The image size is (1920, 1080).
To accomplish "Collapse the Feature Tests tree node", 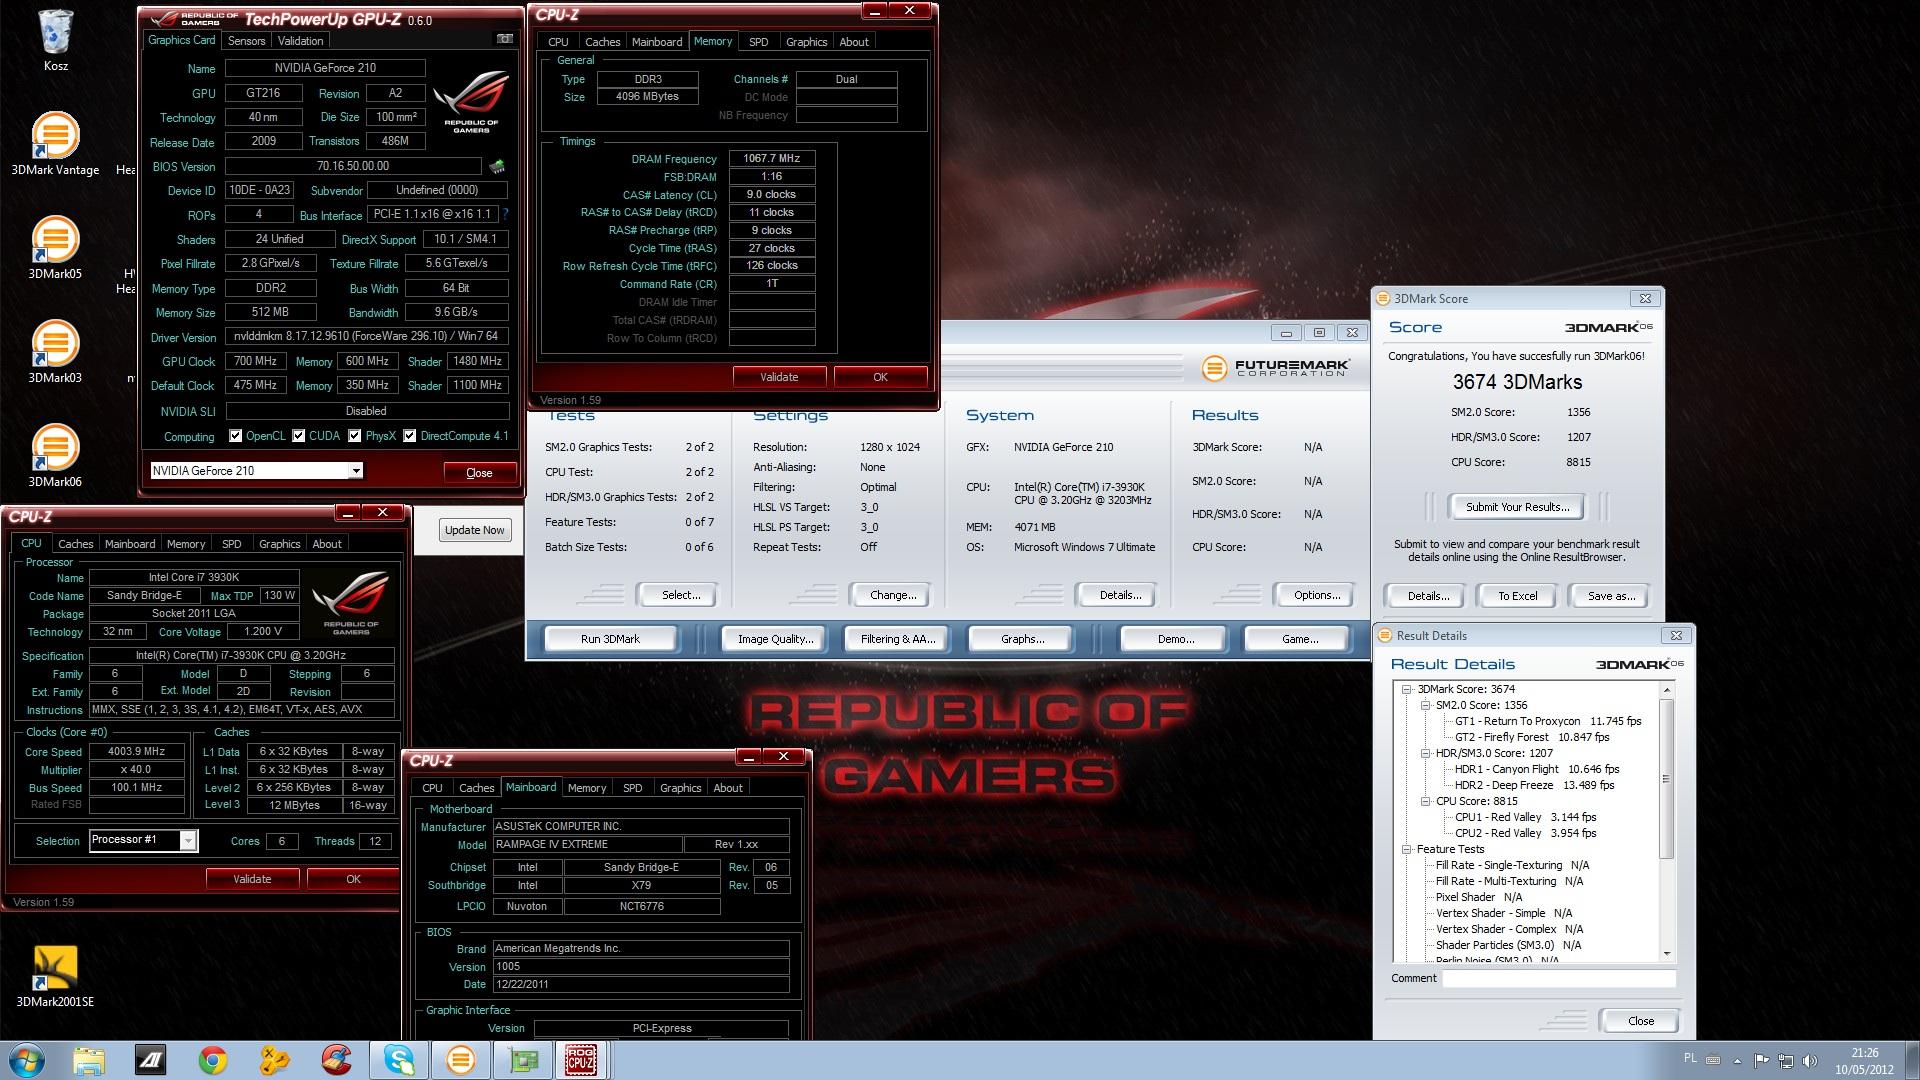I will click(1407, 849).
